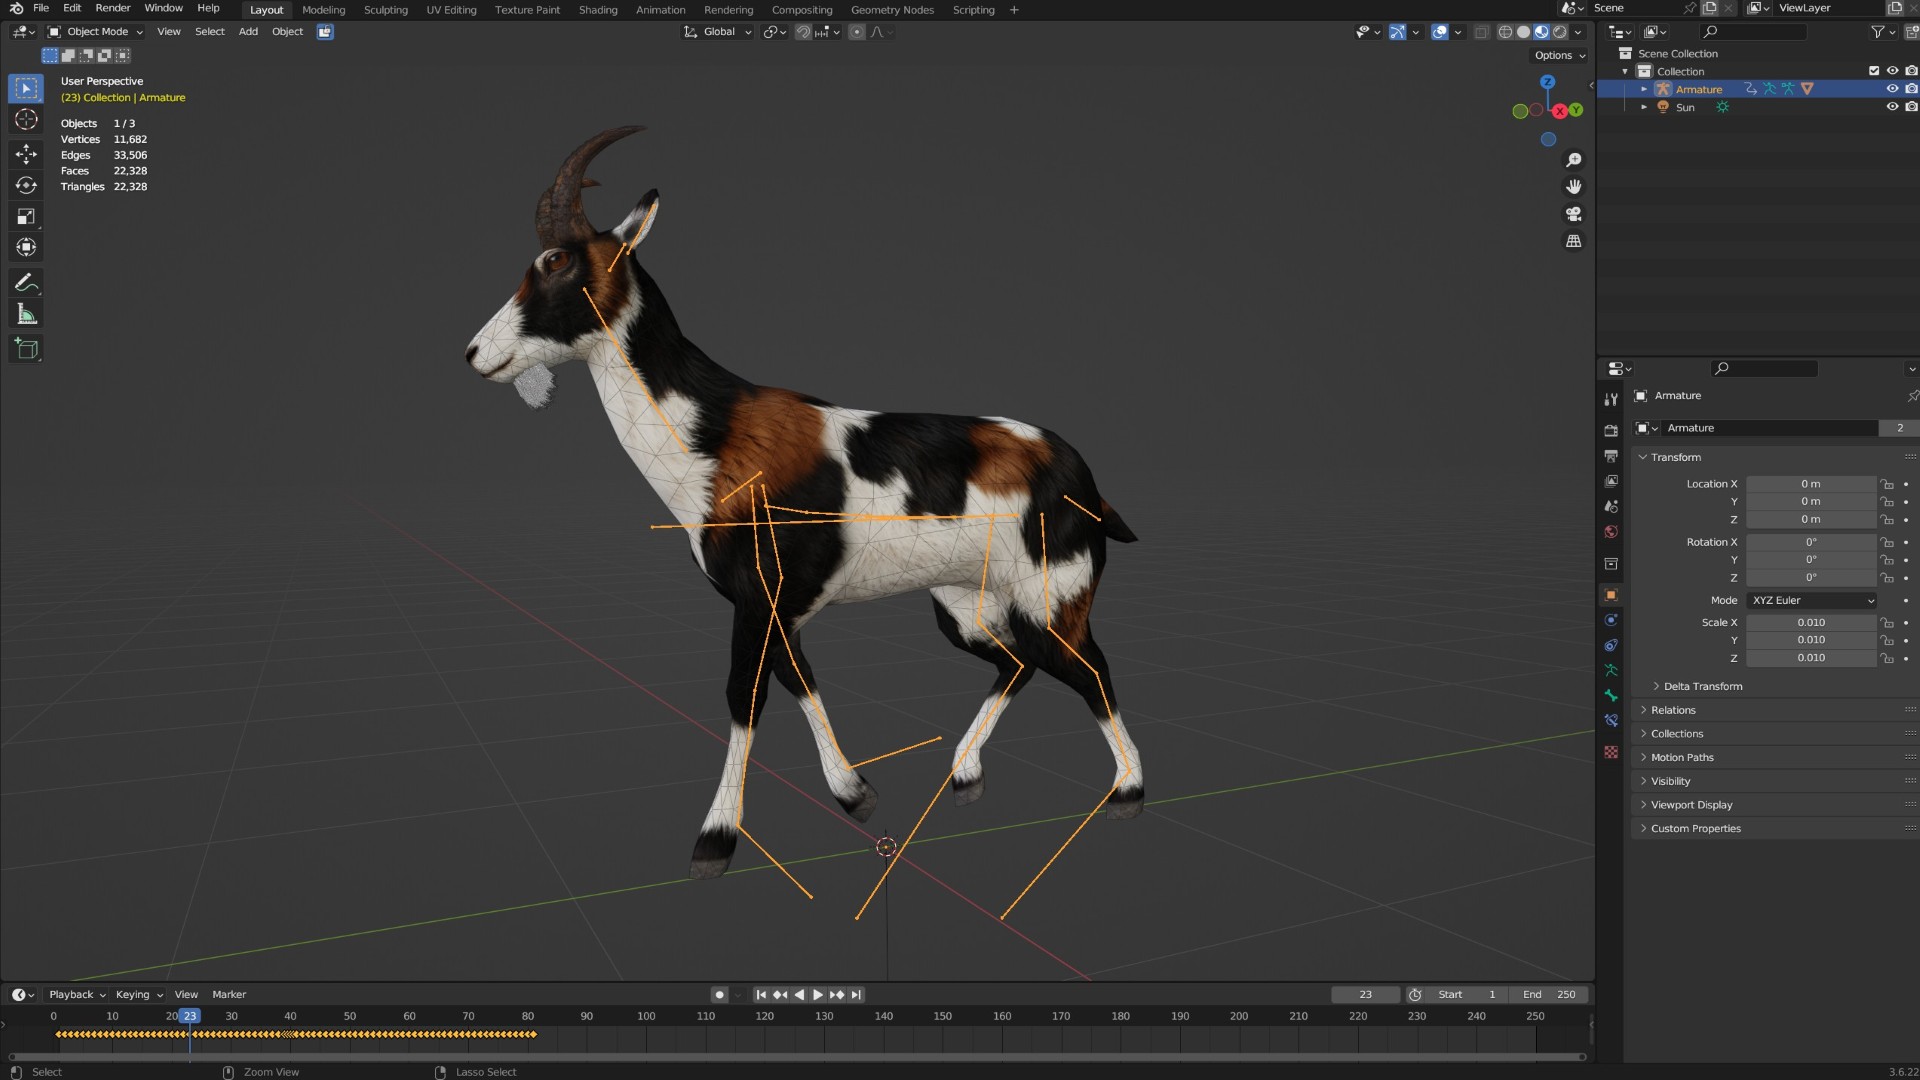Switch to orthographic view grid icon

tap(1573, 241)
